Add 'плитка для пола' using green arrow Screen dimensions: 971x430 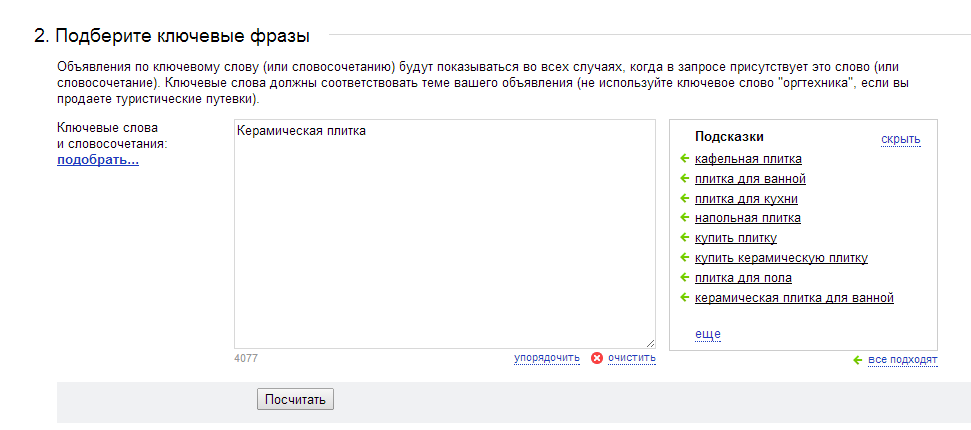684,277
